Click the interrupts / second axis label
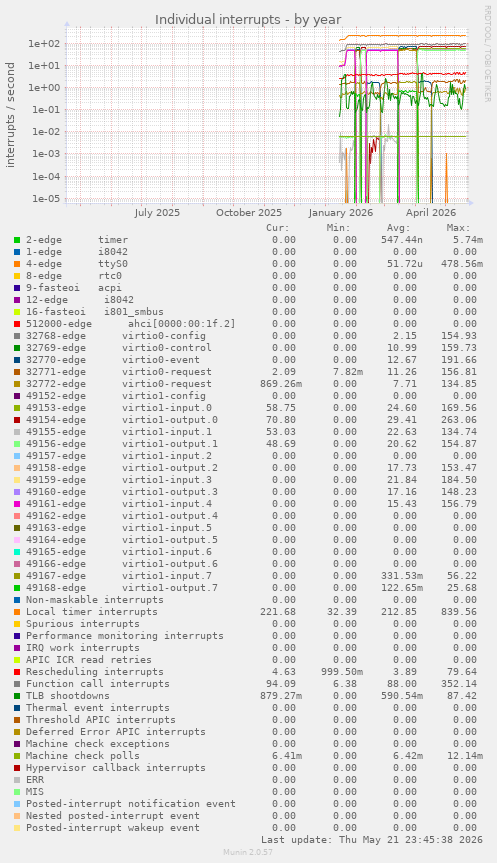The image size is (497, 863). pyautogui.click(x=11, y=115)
